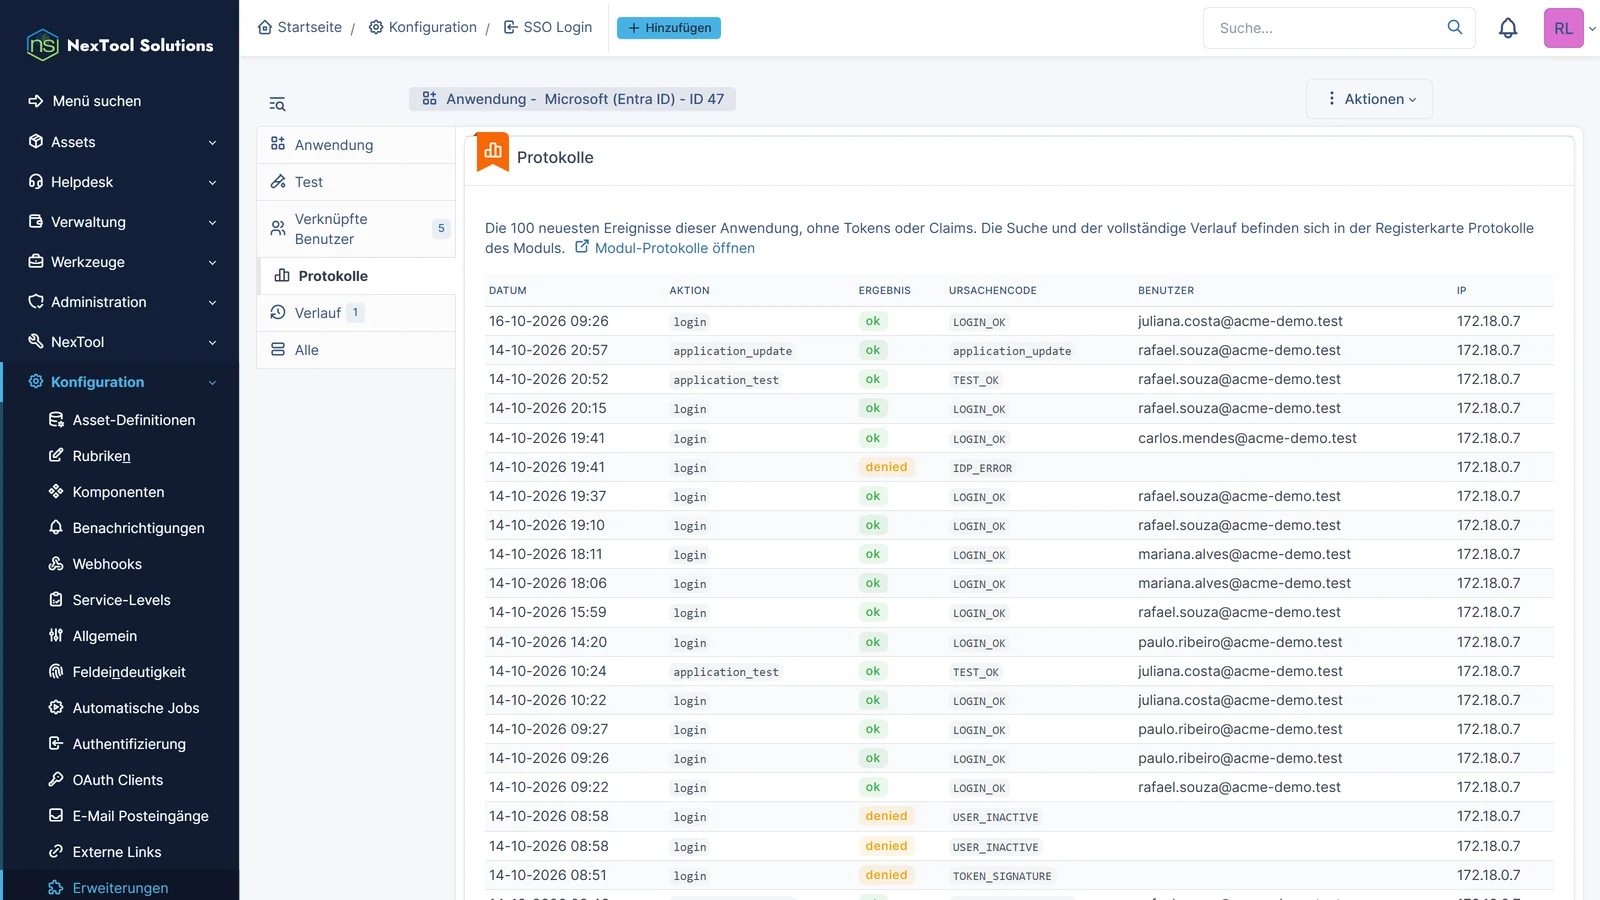Click the Komponenten icon
The image size is (1600, 900).
(56, 492)
